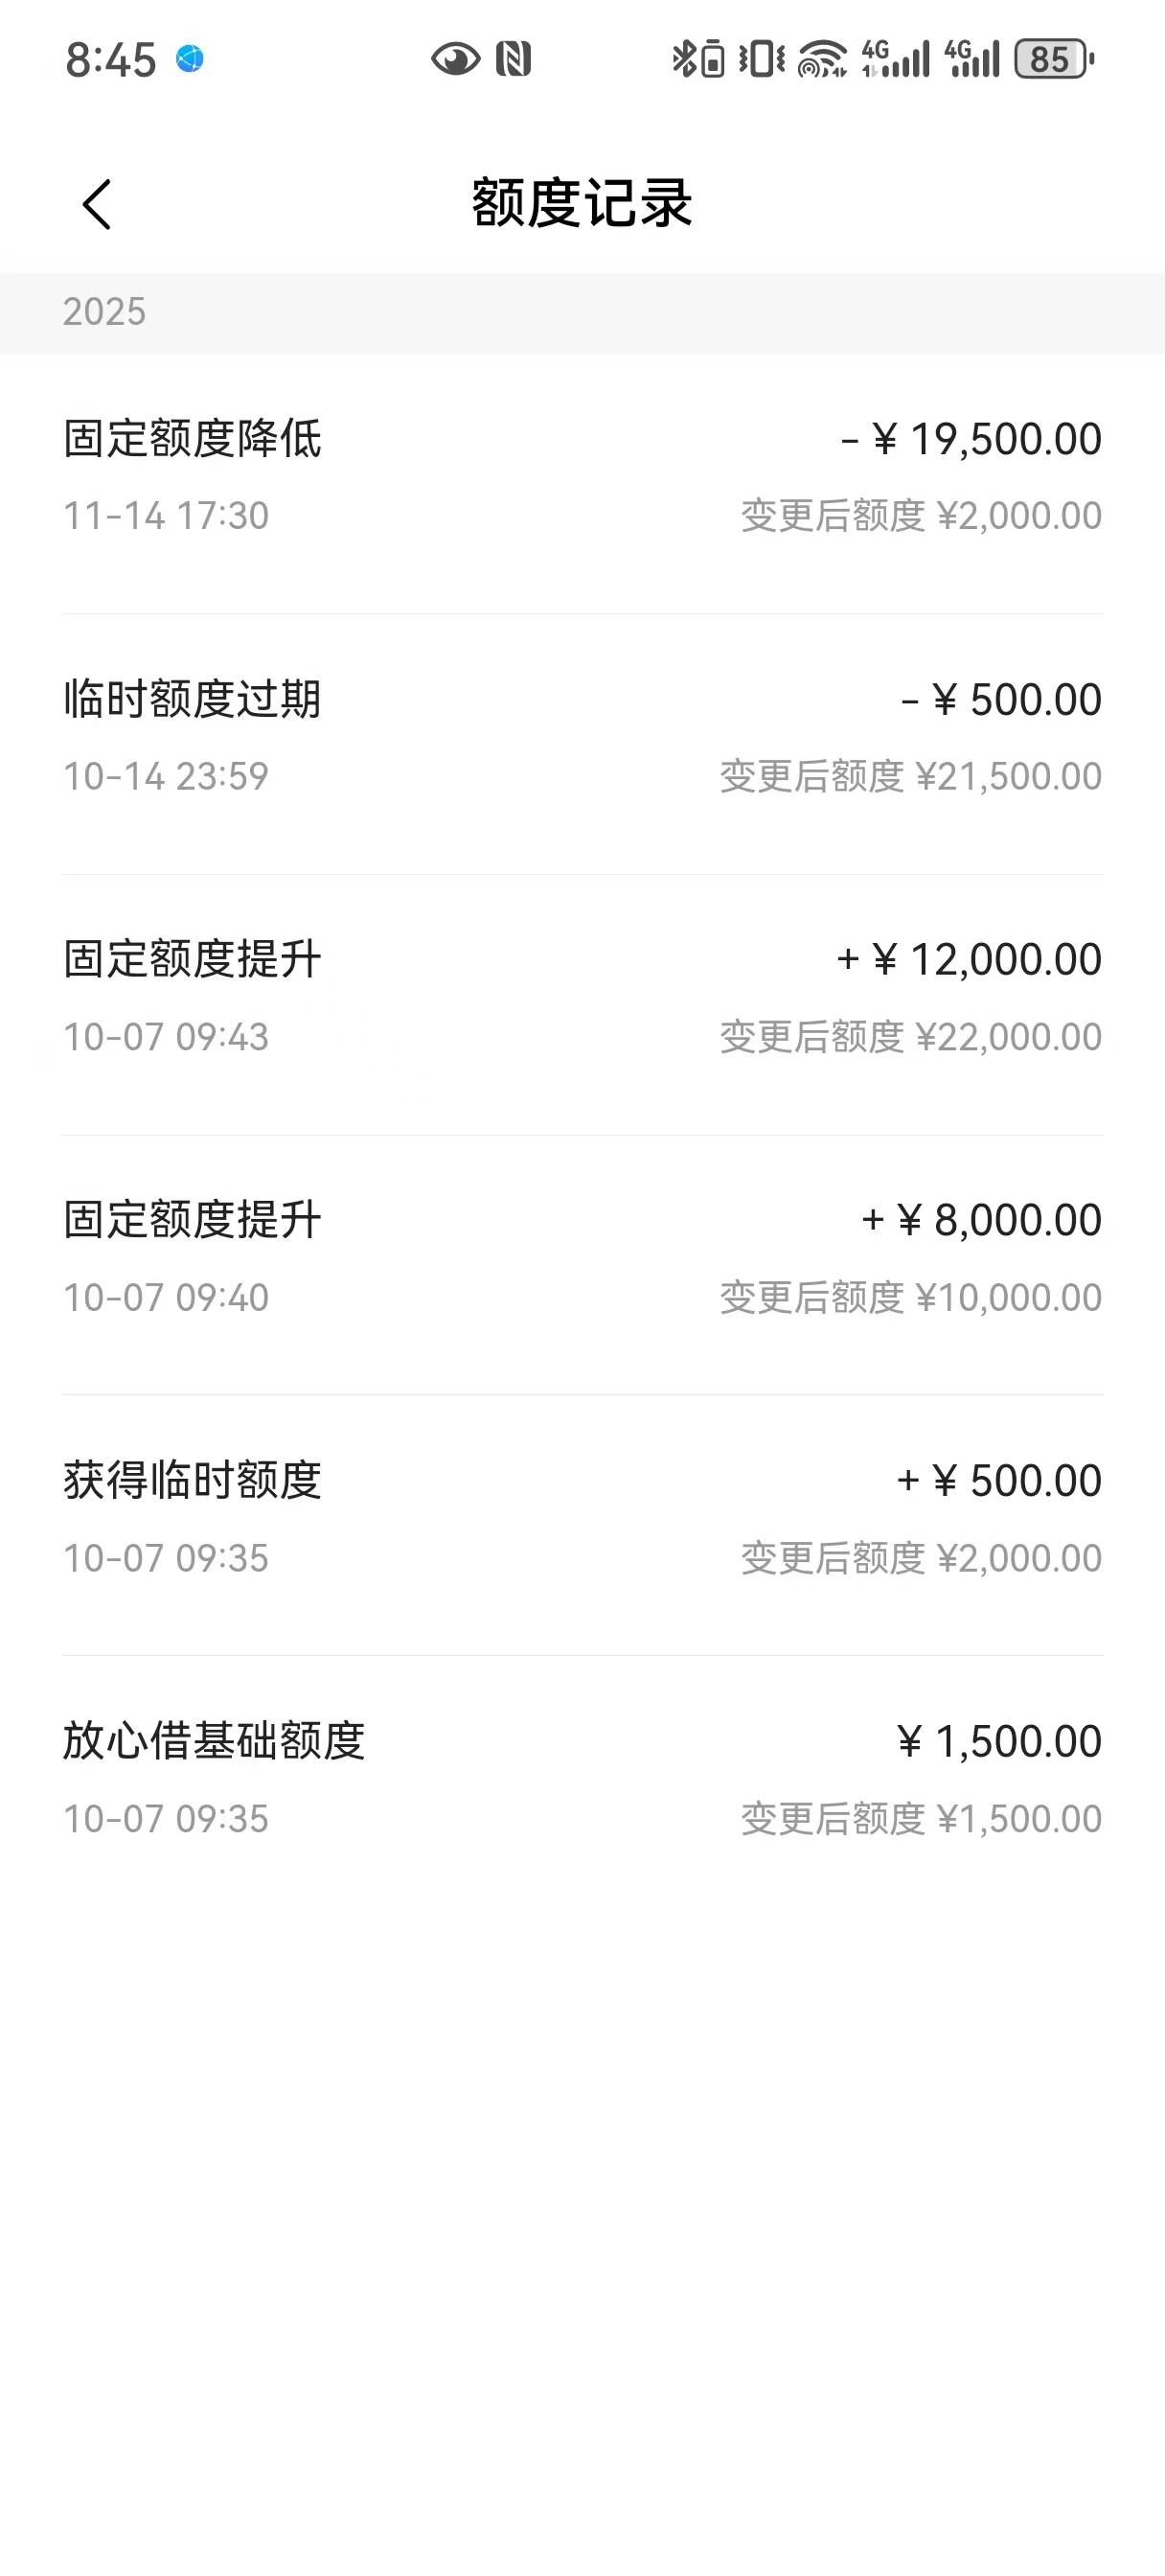Tap the + ¥ 8,000.00 amount
The height and width of the screenshot is (2576, 1165).
pyautogui.click(x=981, y=1220)
